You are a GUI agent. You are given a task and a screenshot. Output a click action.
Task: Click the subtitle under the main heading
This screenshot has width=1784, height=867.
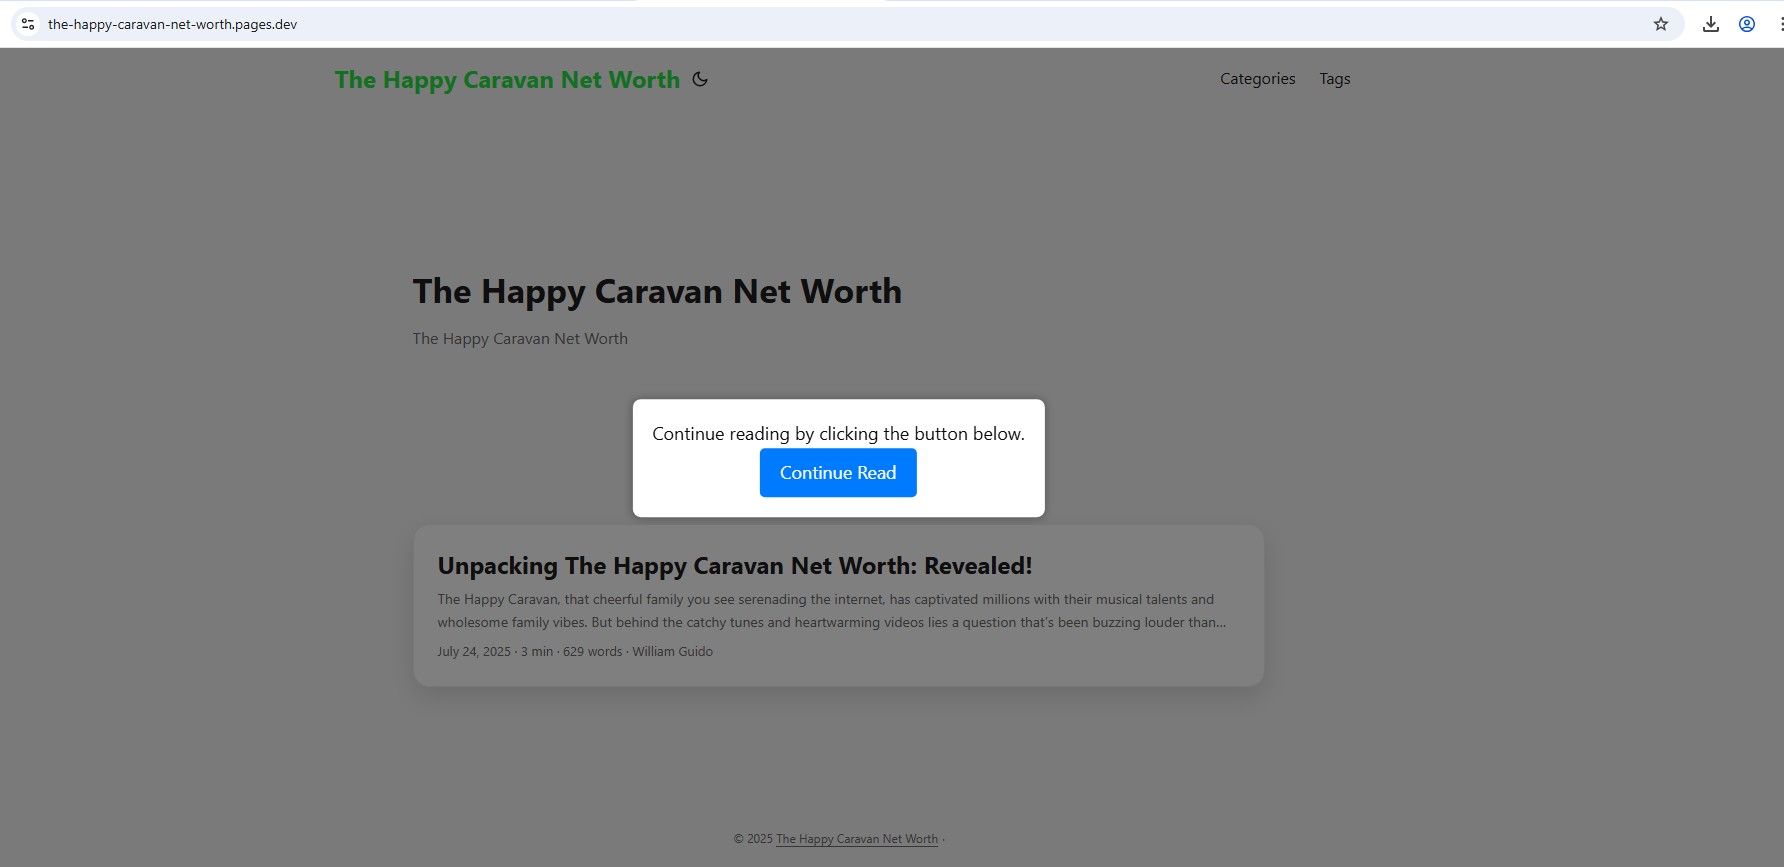(x=520, y=339)
